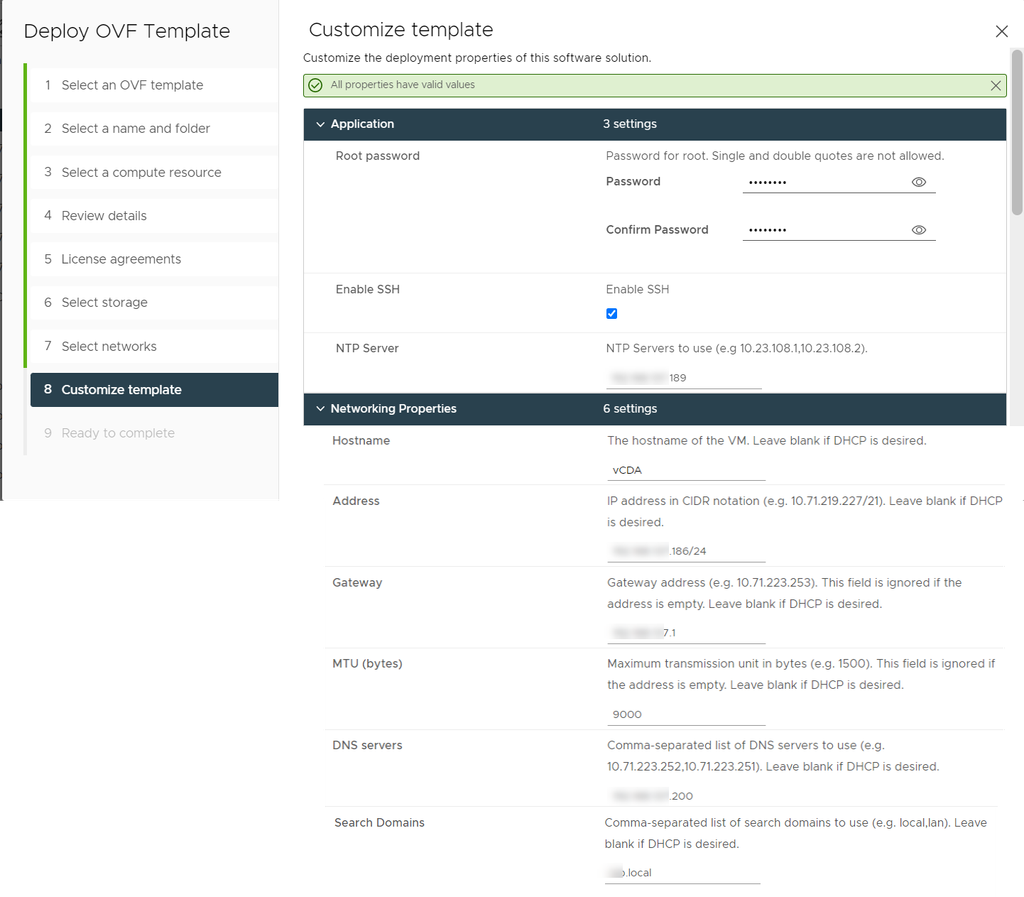Image resolution: width=1024 pixels, height=897 pixels.
Task: Click the vertical scrollbar of the template panel
Action: tap(1016, 135)
